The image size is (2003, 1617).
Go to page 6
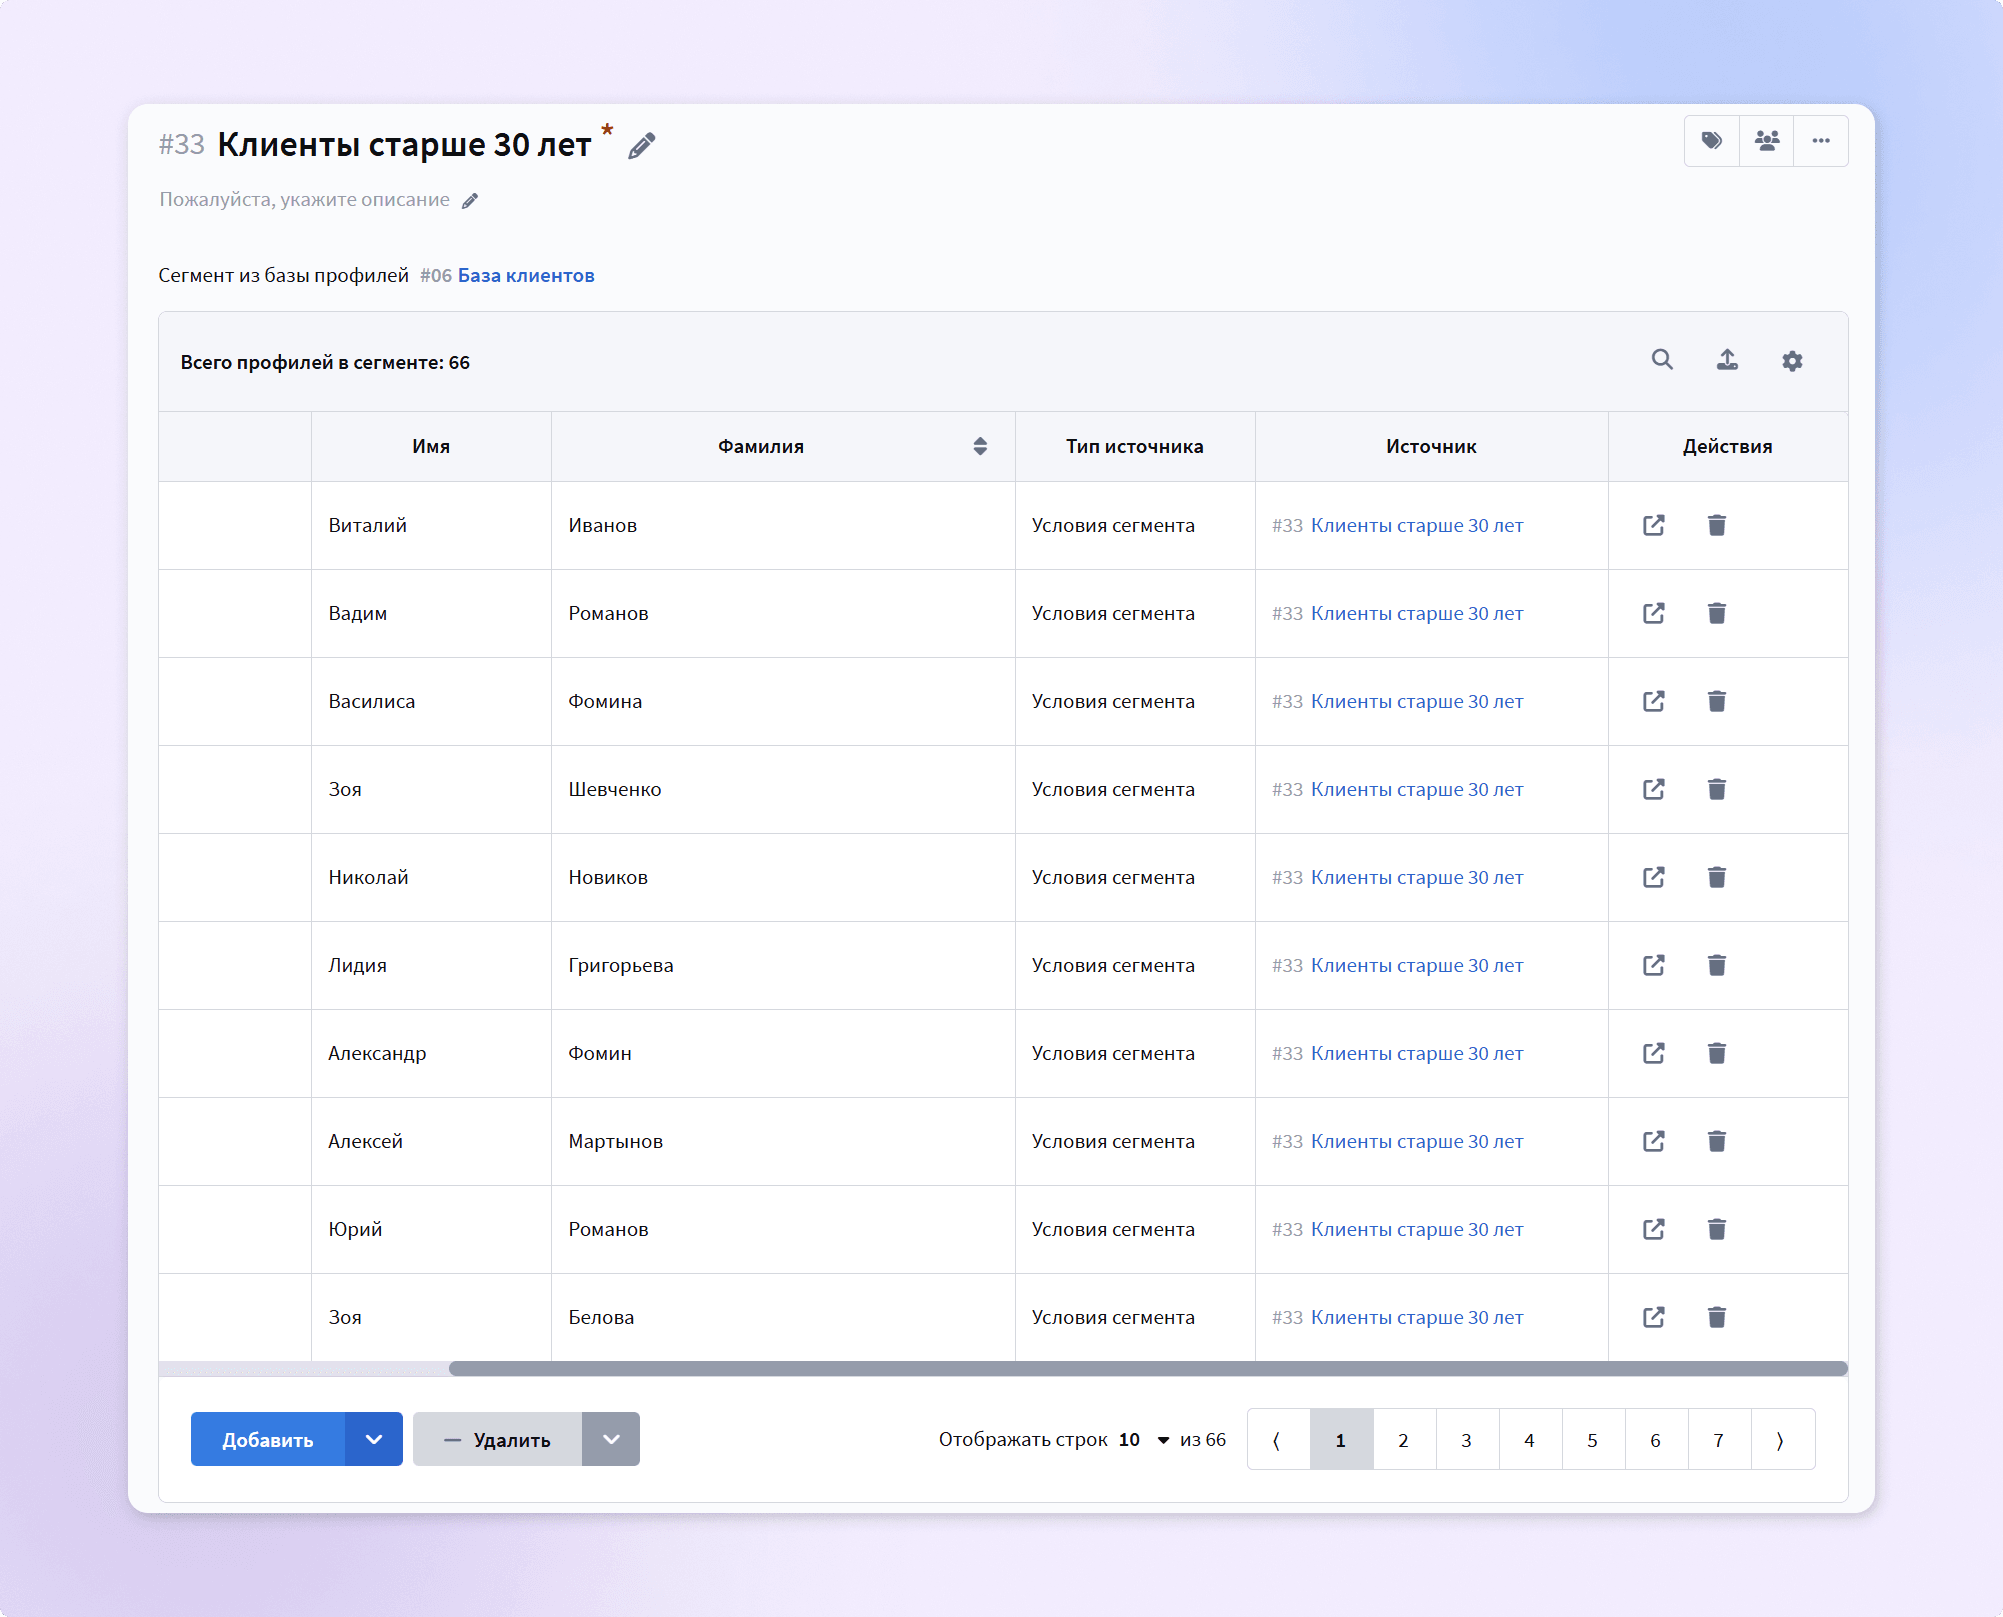tap(1655, 1440)
